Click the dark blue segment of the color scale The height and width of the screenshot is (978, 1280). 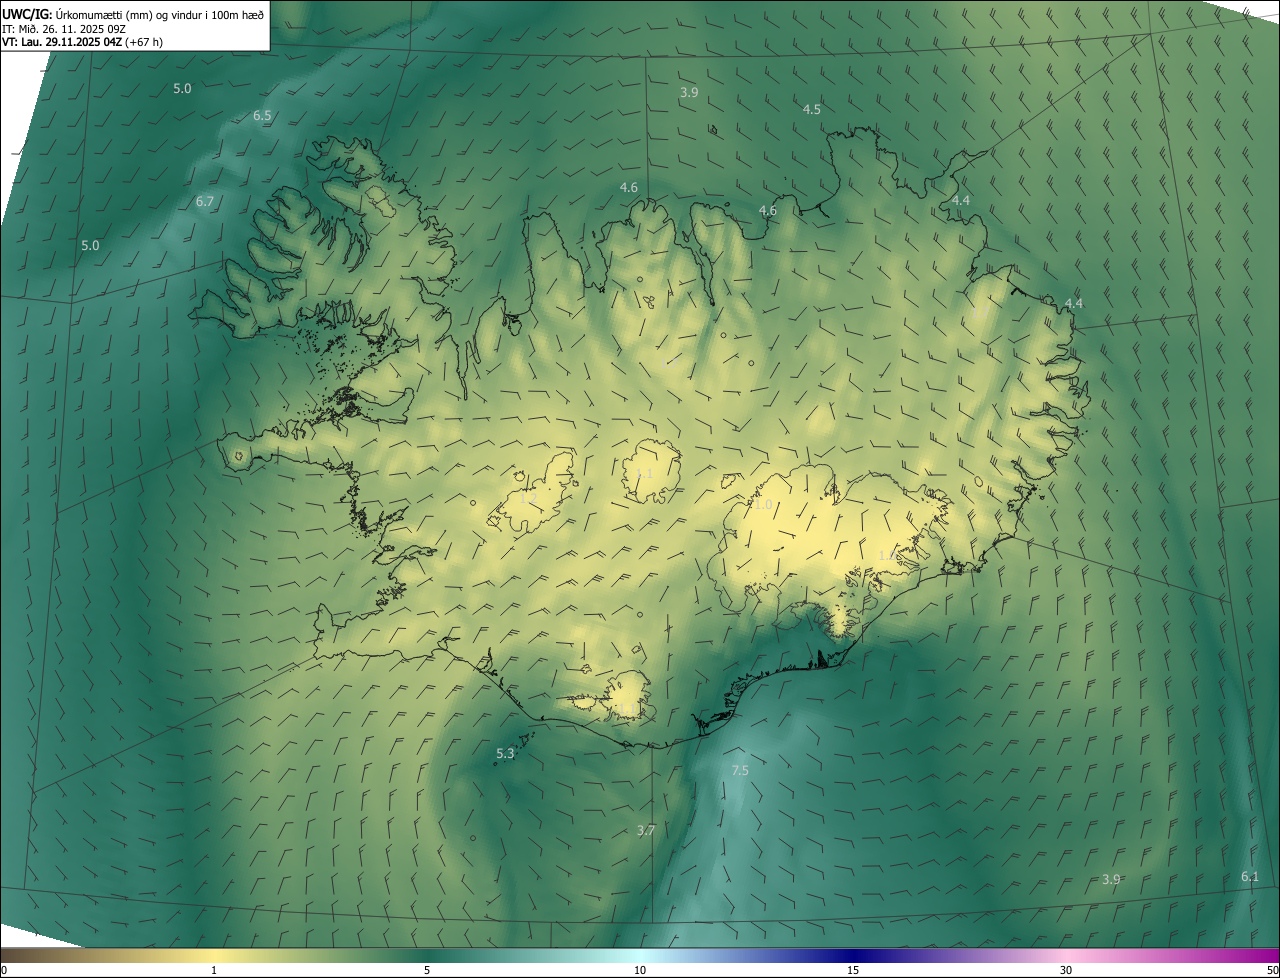click(x=853, y=955)
